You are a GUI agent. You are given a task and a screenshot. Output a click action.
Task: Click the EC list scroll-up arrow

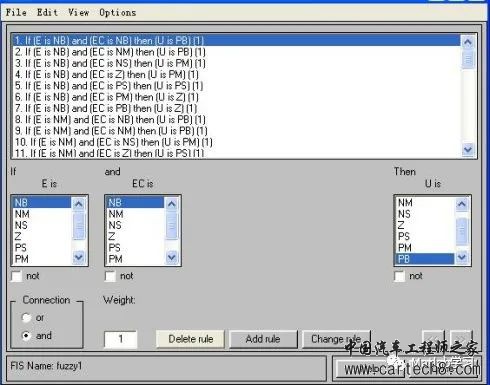point(172,203)
